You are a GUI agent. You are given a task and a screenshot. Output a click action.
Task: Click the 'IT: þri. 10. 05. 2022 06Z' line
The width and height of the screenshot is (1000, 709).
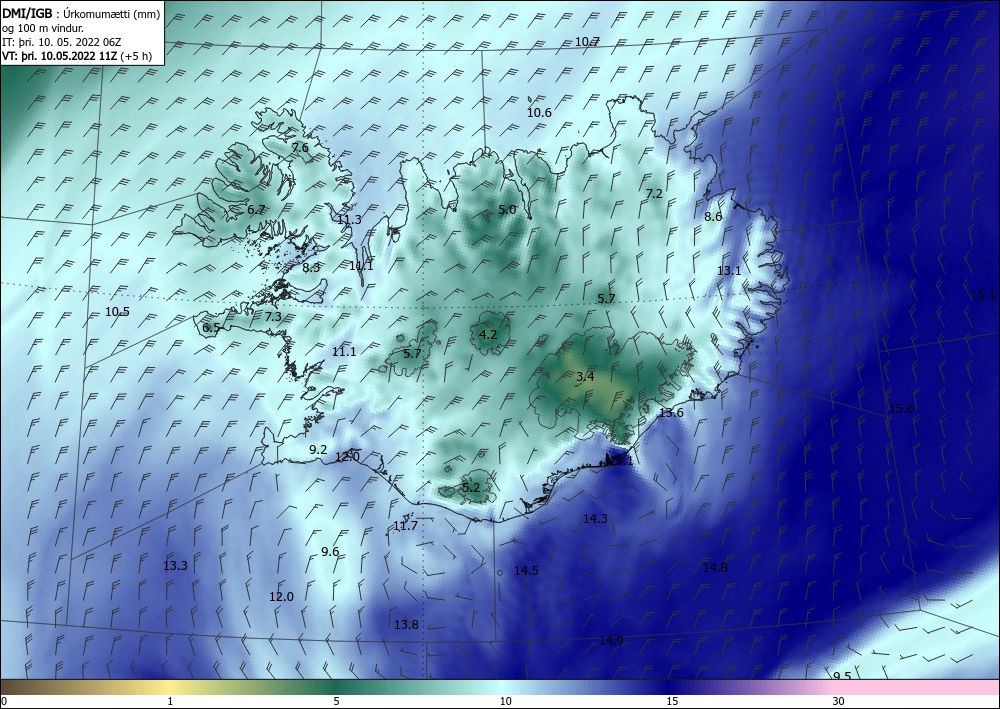point(62,42)
